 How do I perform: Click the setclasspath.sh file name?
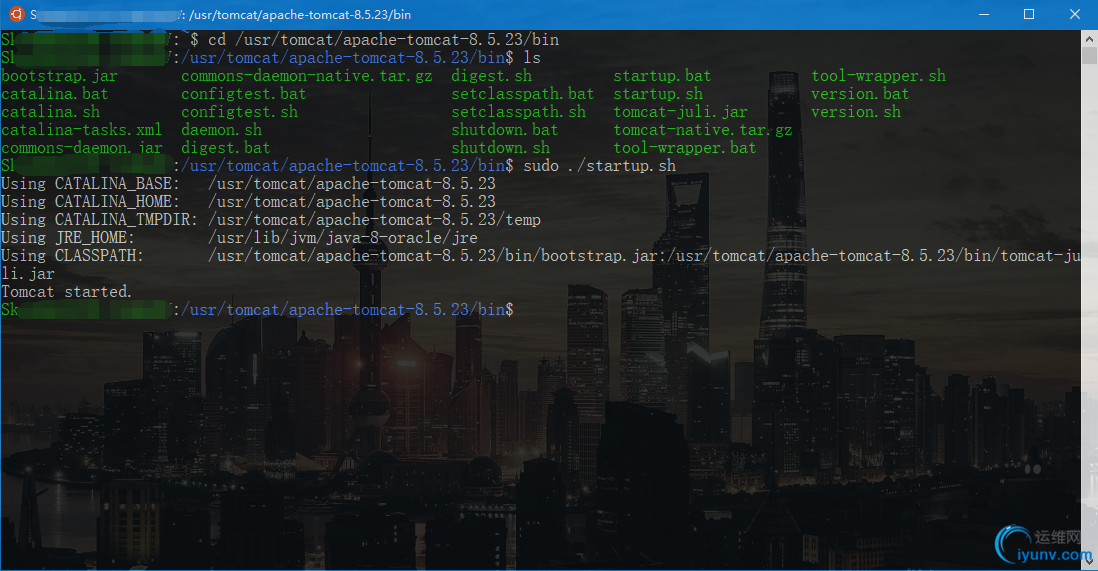pos(518,112)
